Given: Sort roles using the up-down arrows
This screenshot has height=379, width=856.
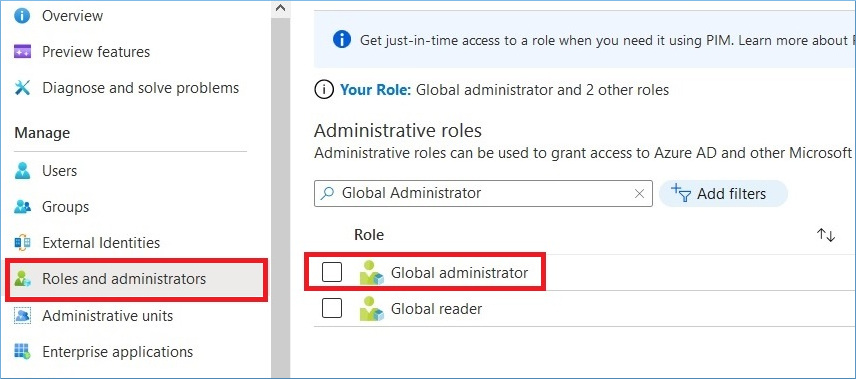Looking at the screenshot, I should click(x=825, y=235).
